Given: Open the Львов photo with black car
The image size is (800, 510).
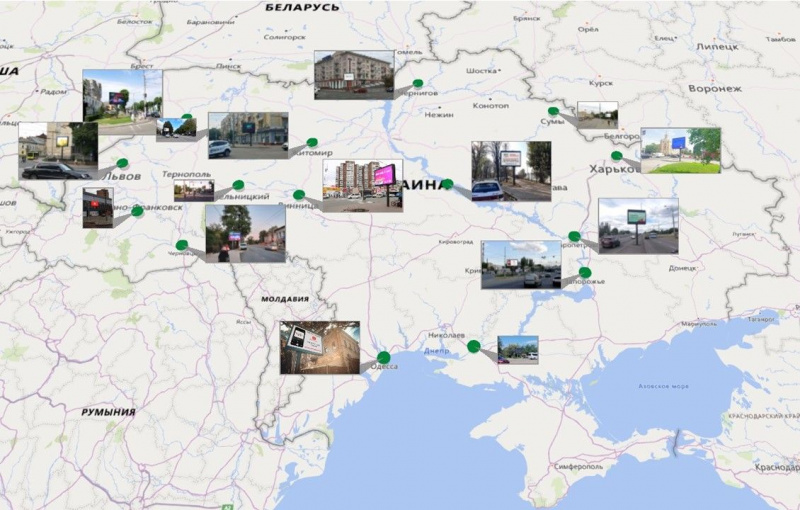Looking at the screenshot, I should coord(57,151).
